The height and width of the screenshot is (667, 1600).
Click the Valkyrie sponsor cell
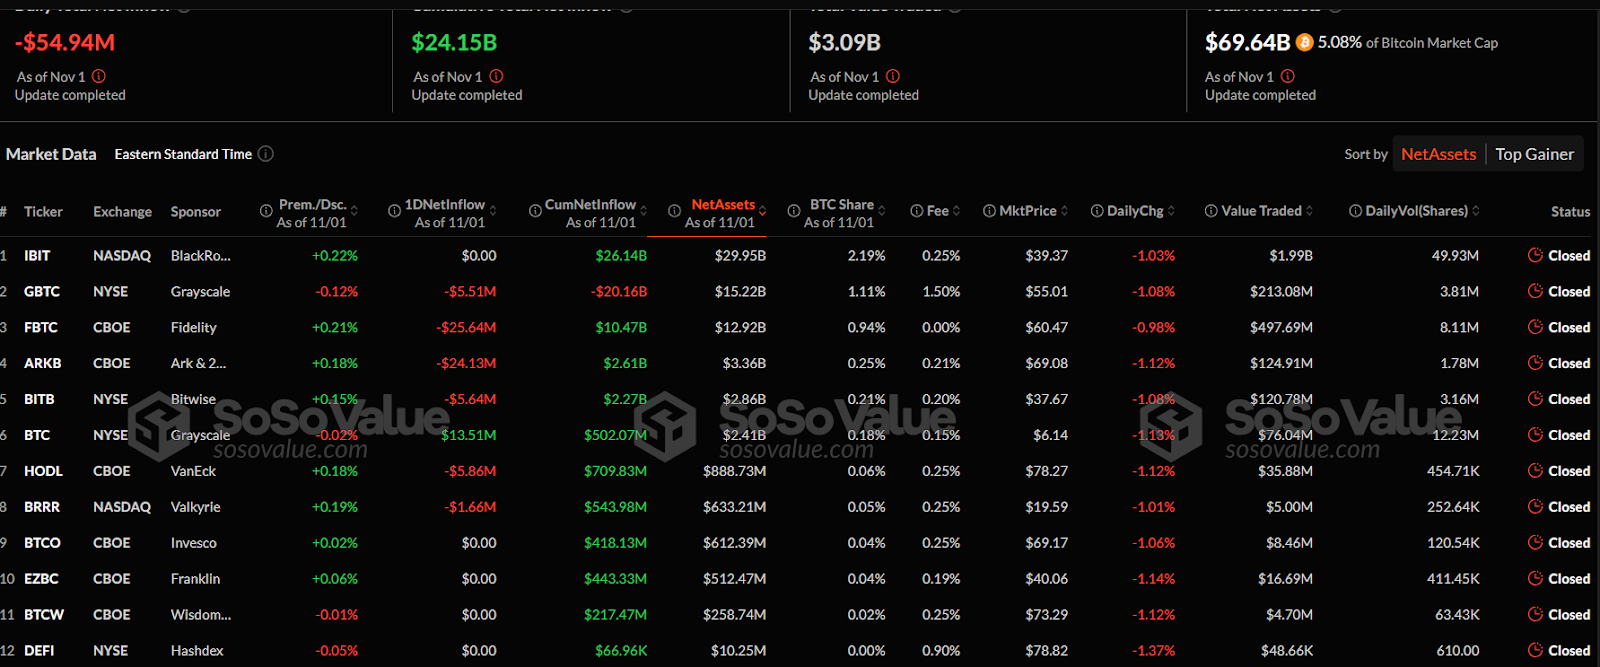[195, 507]
